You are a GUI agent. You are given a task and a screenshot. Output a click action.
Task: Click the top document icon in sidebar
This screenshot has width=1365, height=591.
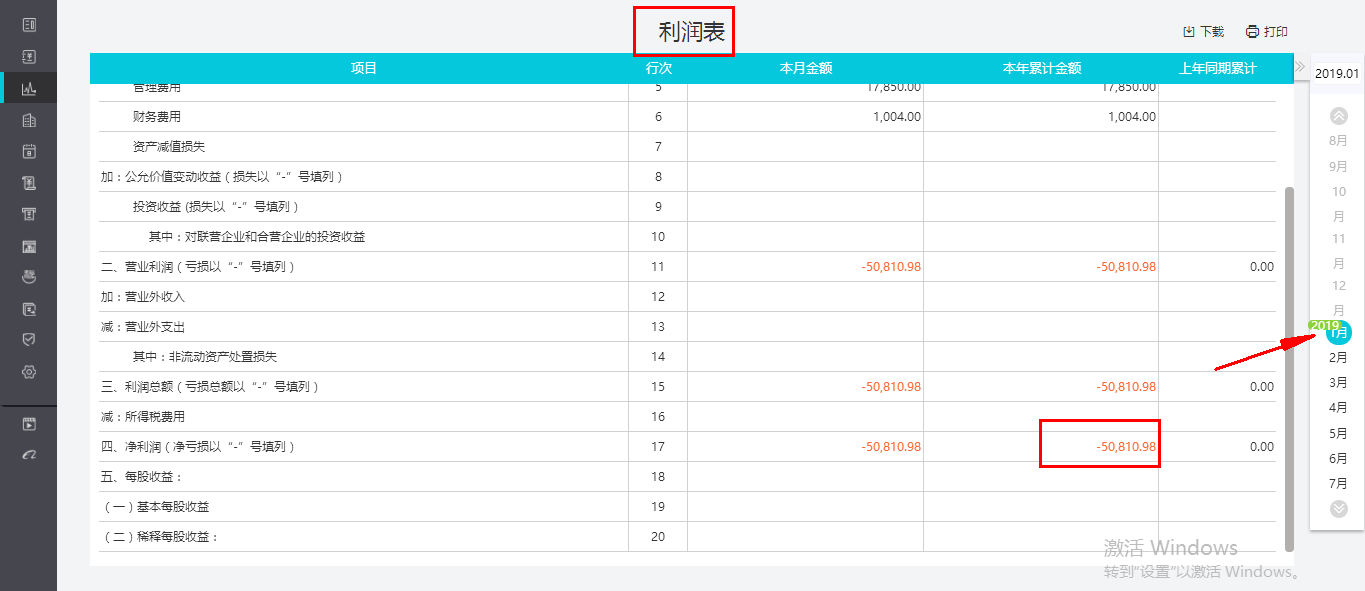click(29, 24)
